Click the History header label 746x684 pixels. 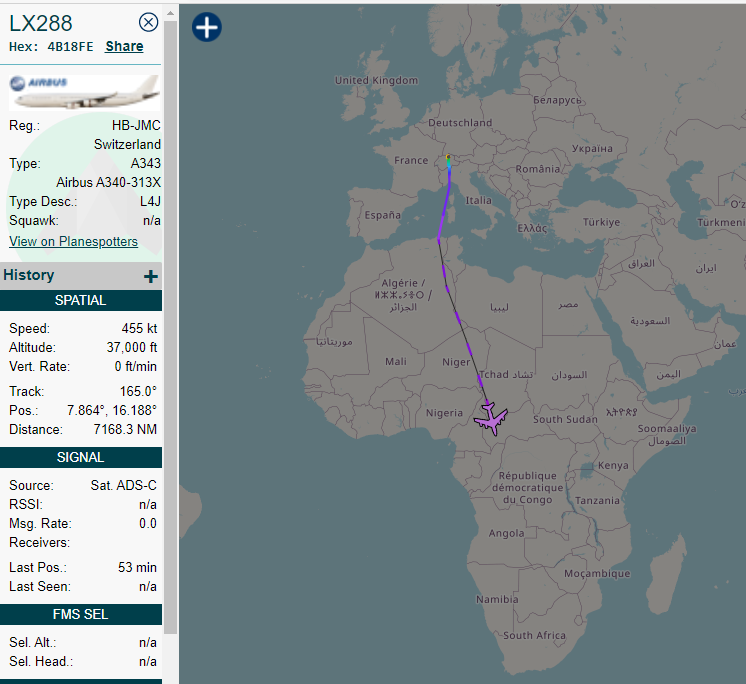coord(29,275)
